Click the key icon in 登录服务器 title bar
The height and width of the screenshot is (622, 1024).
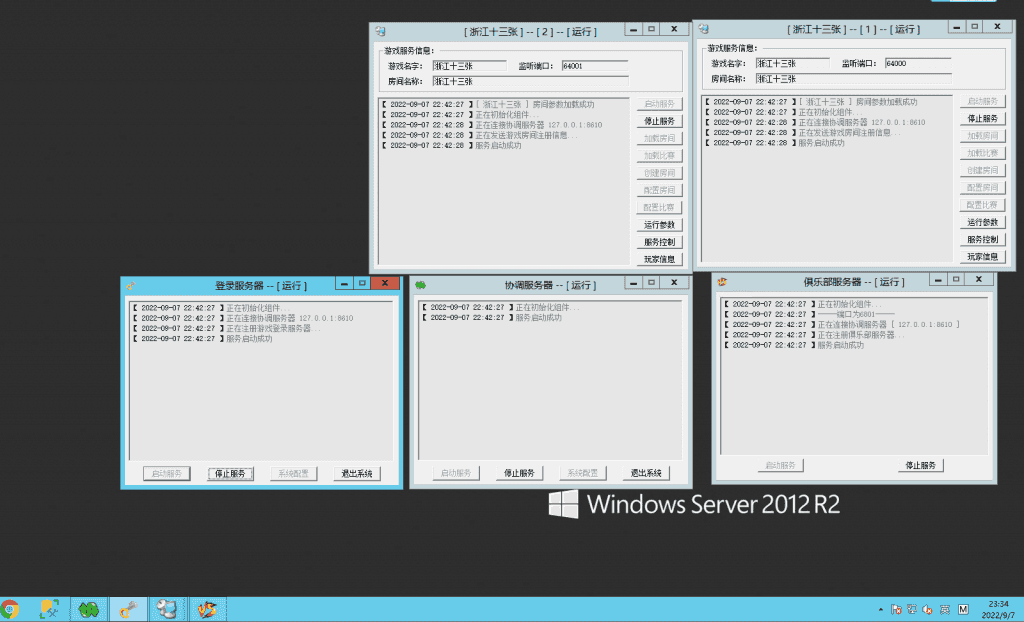coord(131,286)
